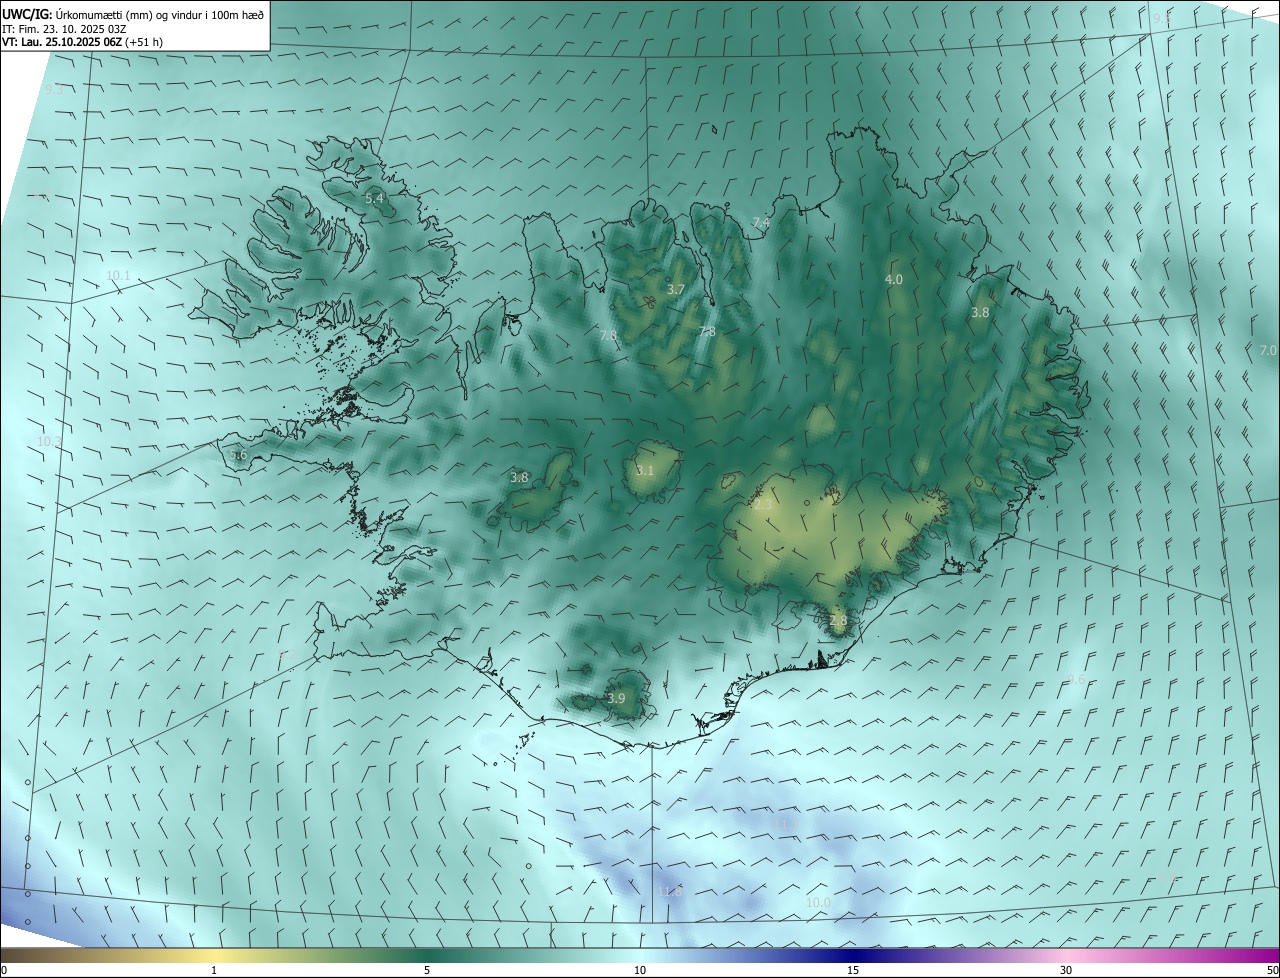Click the color scale tick label "5"

[x=427, y=970]
